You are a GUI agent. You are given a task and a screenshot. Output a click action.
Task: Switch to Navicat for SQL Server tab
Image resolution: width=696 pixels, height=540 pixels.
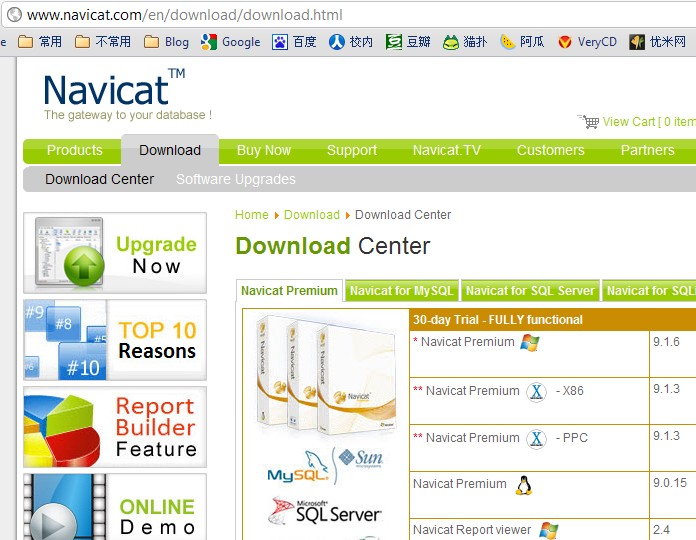(530, 291)
